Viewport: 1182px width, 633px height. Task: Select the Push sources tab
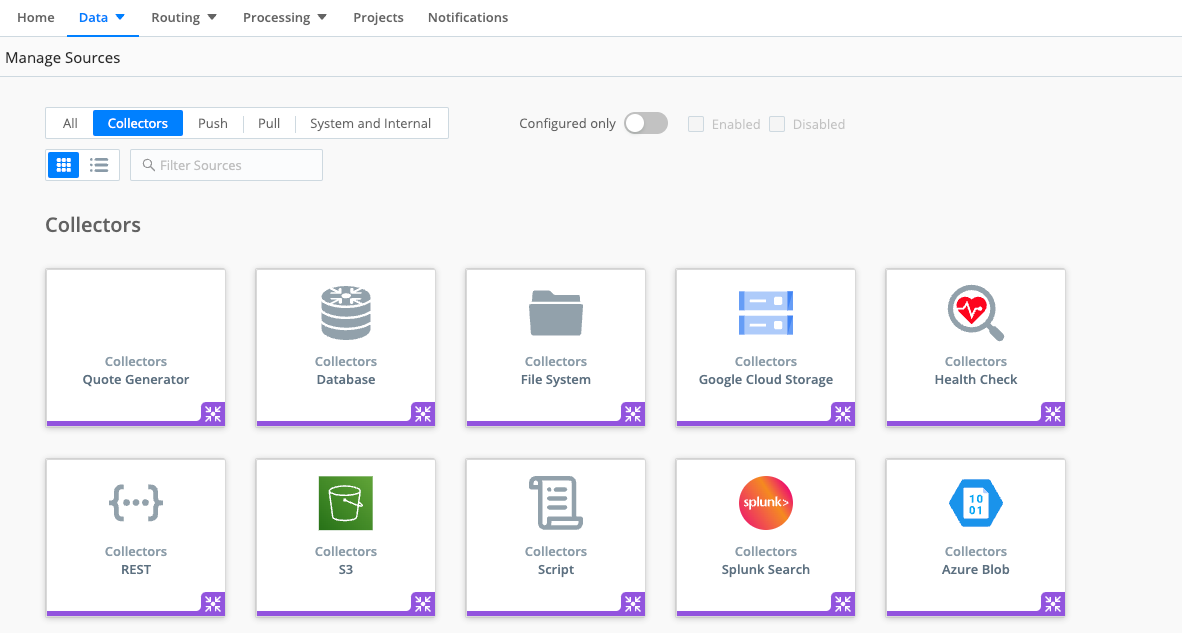click(x=213, y=124)
